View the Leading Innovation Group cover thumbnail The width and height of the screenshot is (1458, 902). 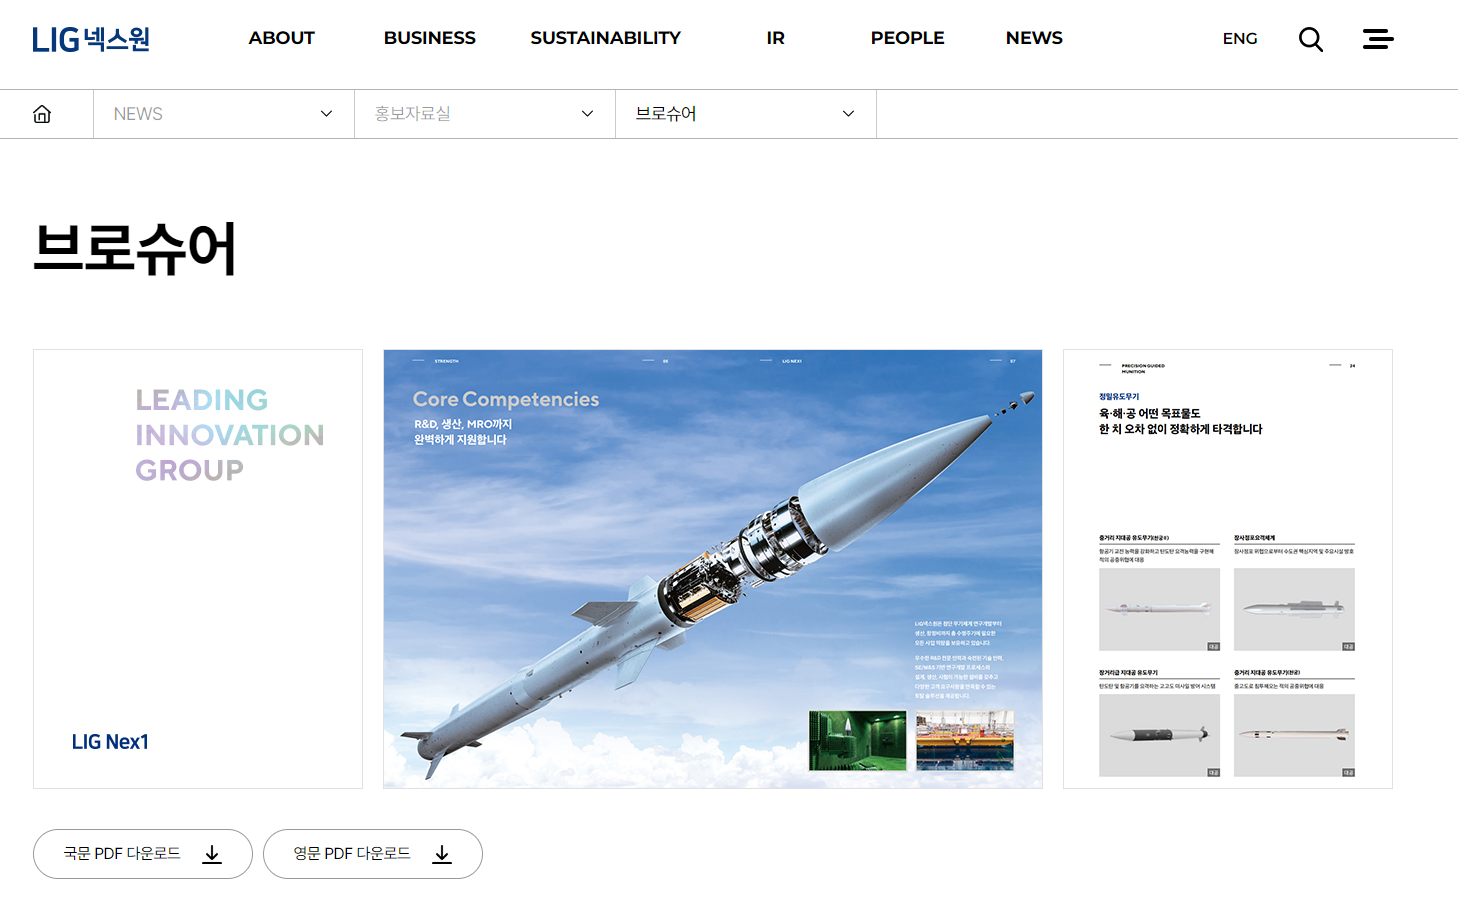198,569
